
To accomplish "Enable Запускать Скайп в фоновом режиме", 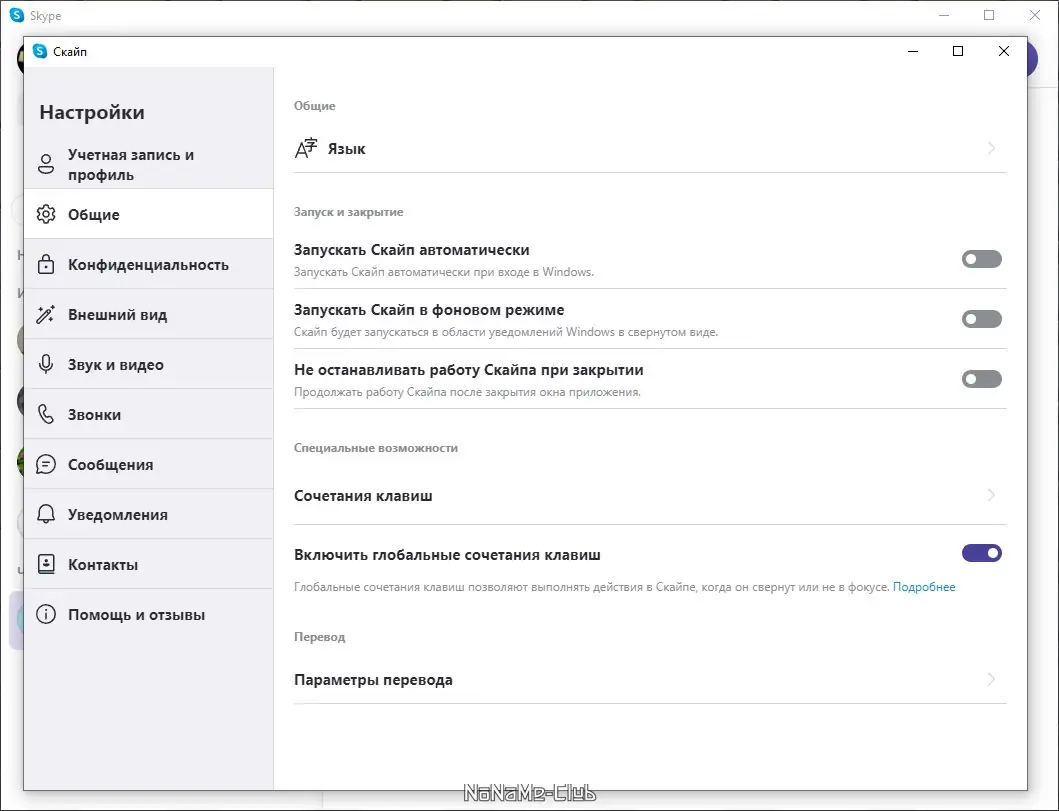I will click(x=981, y=318).
